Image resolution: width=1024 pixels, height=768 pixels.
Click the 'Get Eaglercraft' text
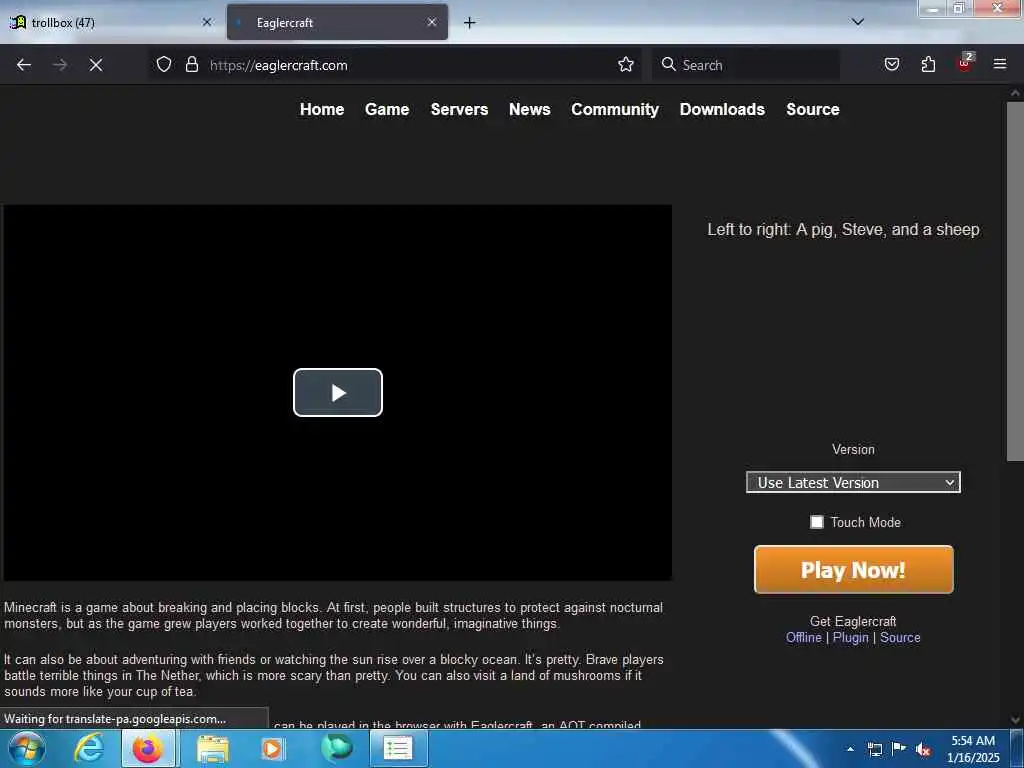(853, 621)
